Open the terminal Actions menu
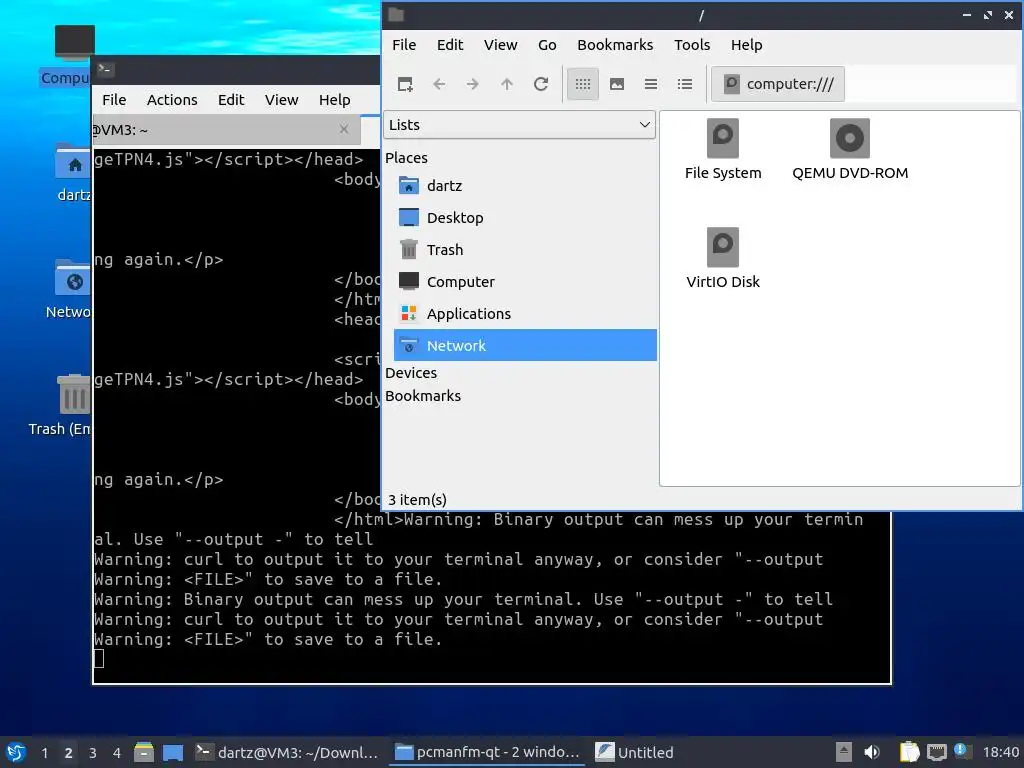This screenshot has height=768, width=1024. [x=172, y=100]
